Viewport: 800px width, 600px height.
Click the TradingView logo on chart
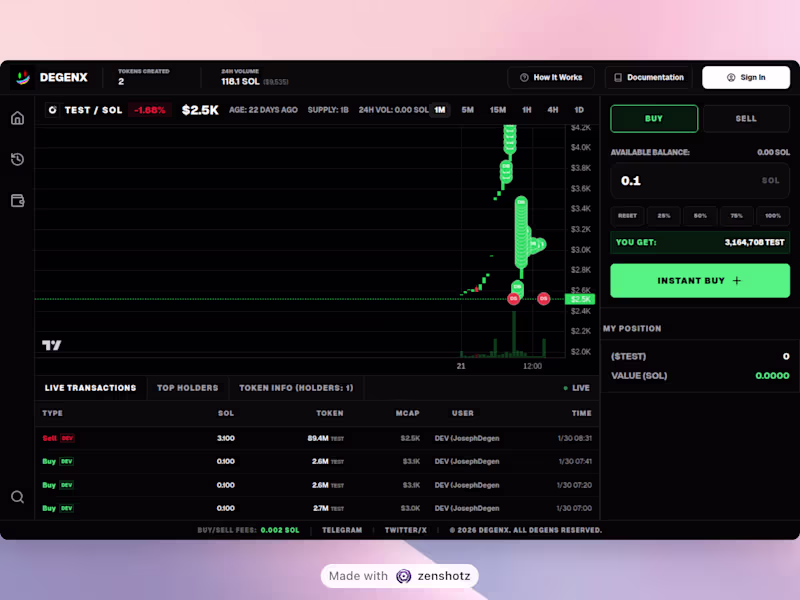(x=52, y=345)
